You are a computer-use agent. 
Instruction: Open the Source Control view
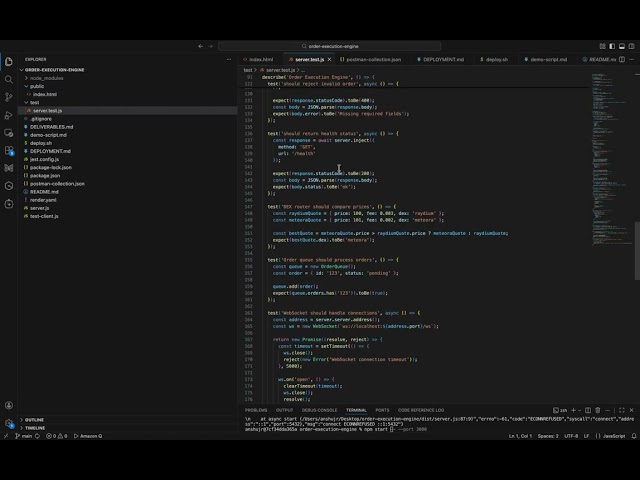9,97
